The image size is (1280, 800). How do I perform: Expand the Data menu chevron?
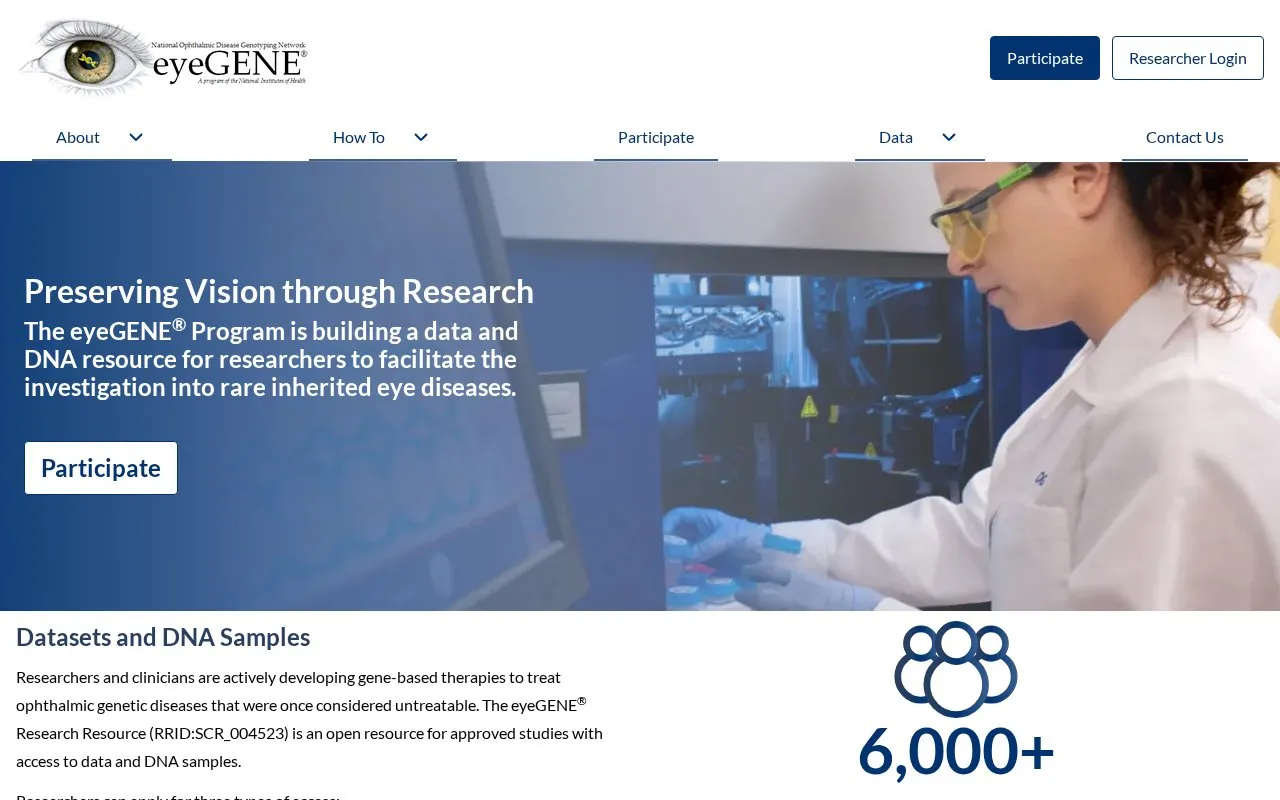949,137
